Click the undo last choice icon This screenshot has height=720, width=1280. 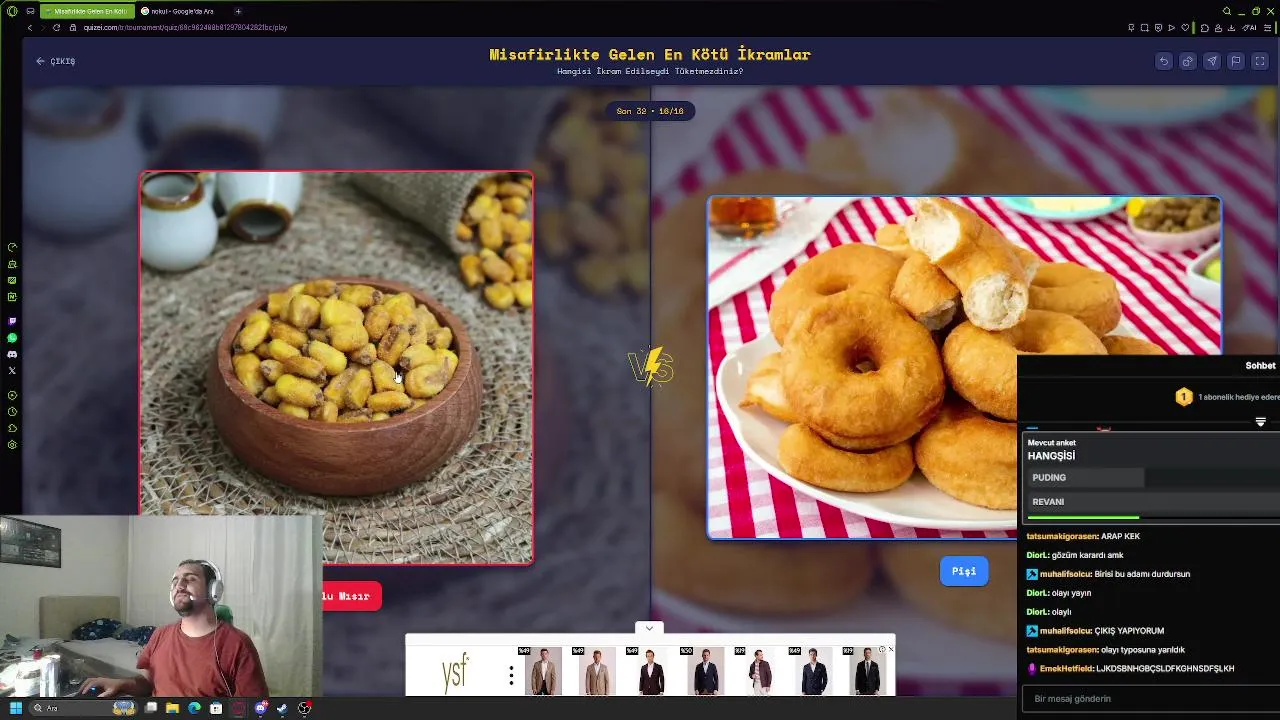[1164, 61]
